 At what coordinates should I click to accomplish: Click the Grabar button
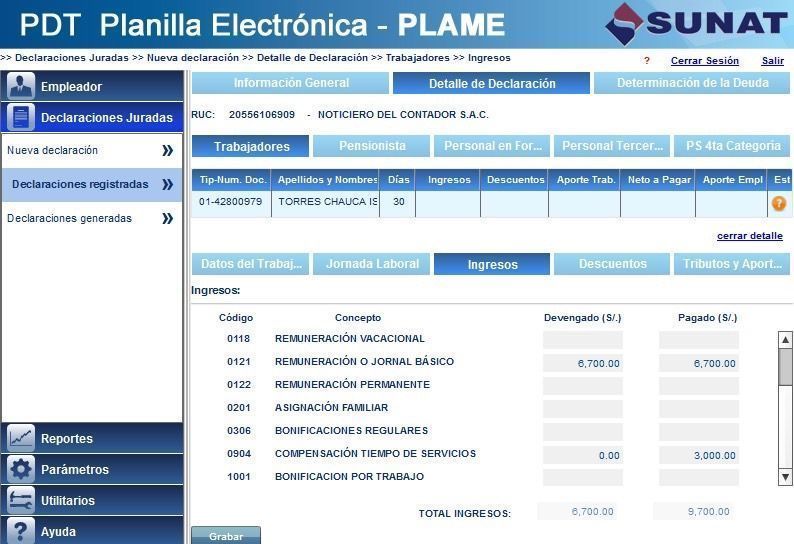(x=226, y=535)
